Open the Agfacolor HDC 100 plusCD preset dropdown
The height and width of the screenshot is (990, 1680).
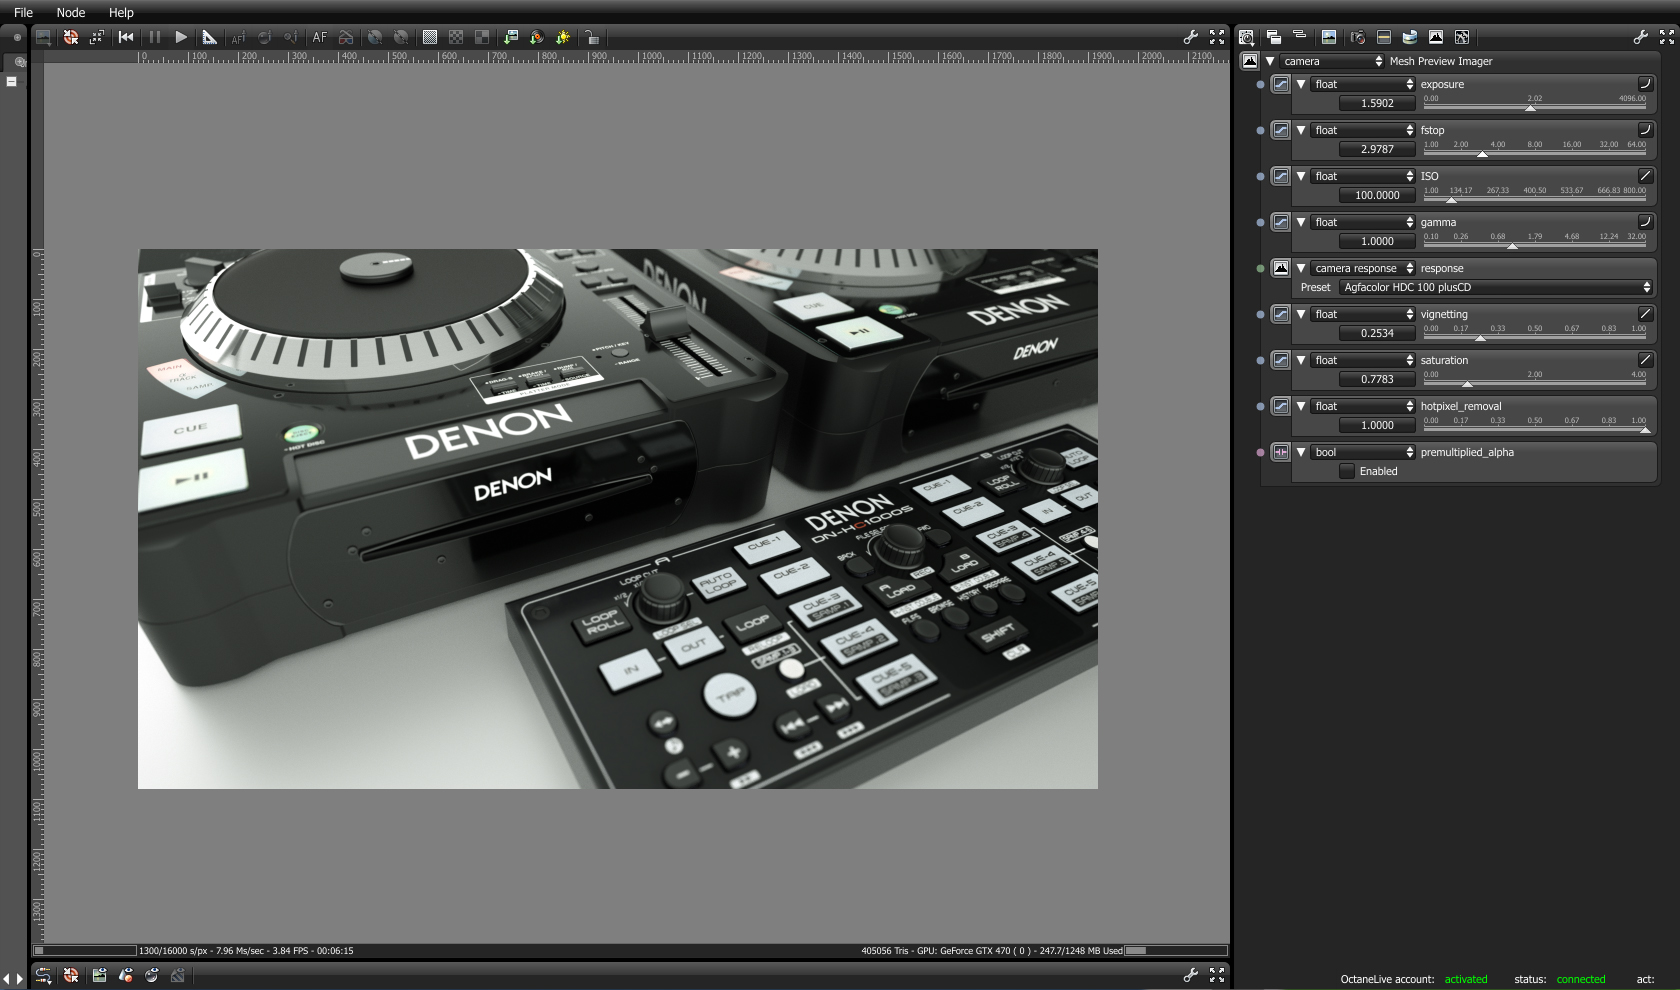(1496, 287)
